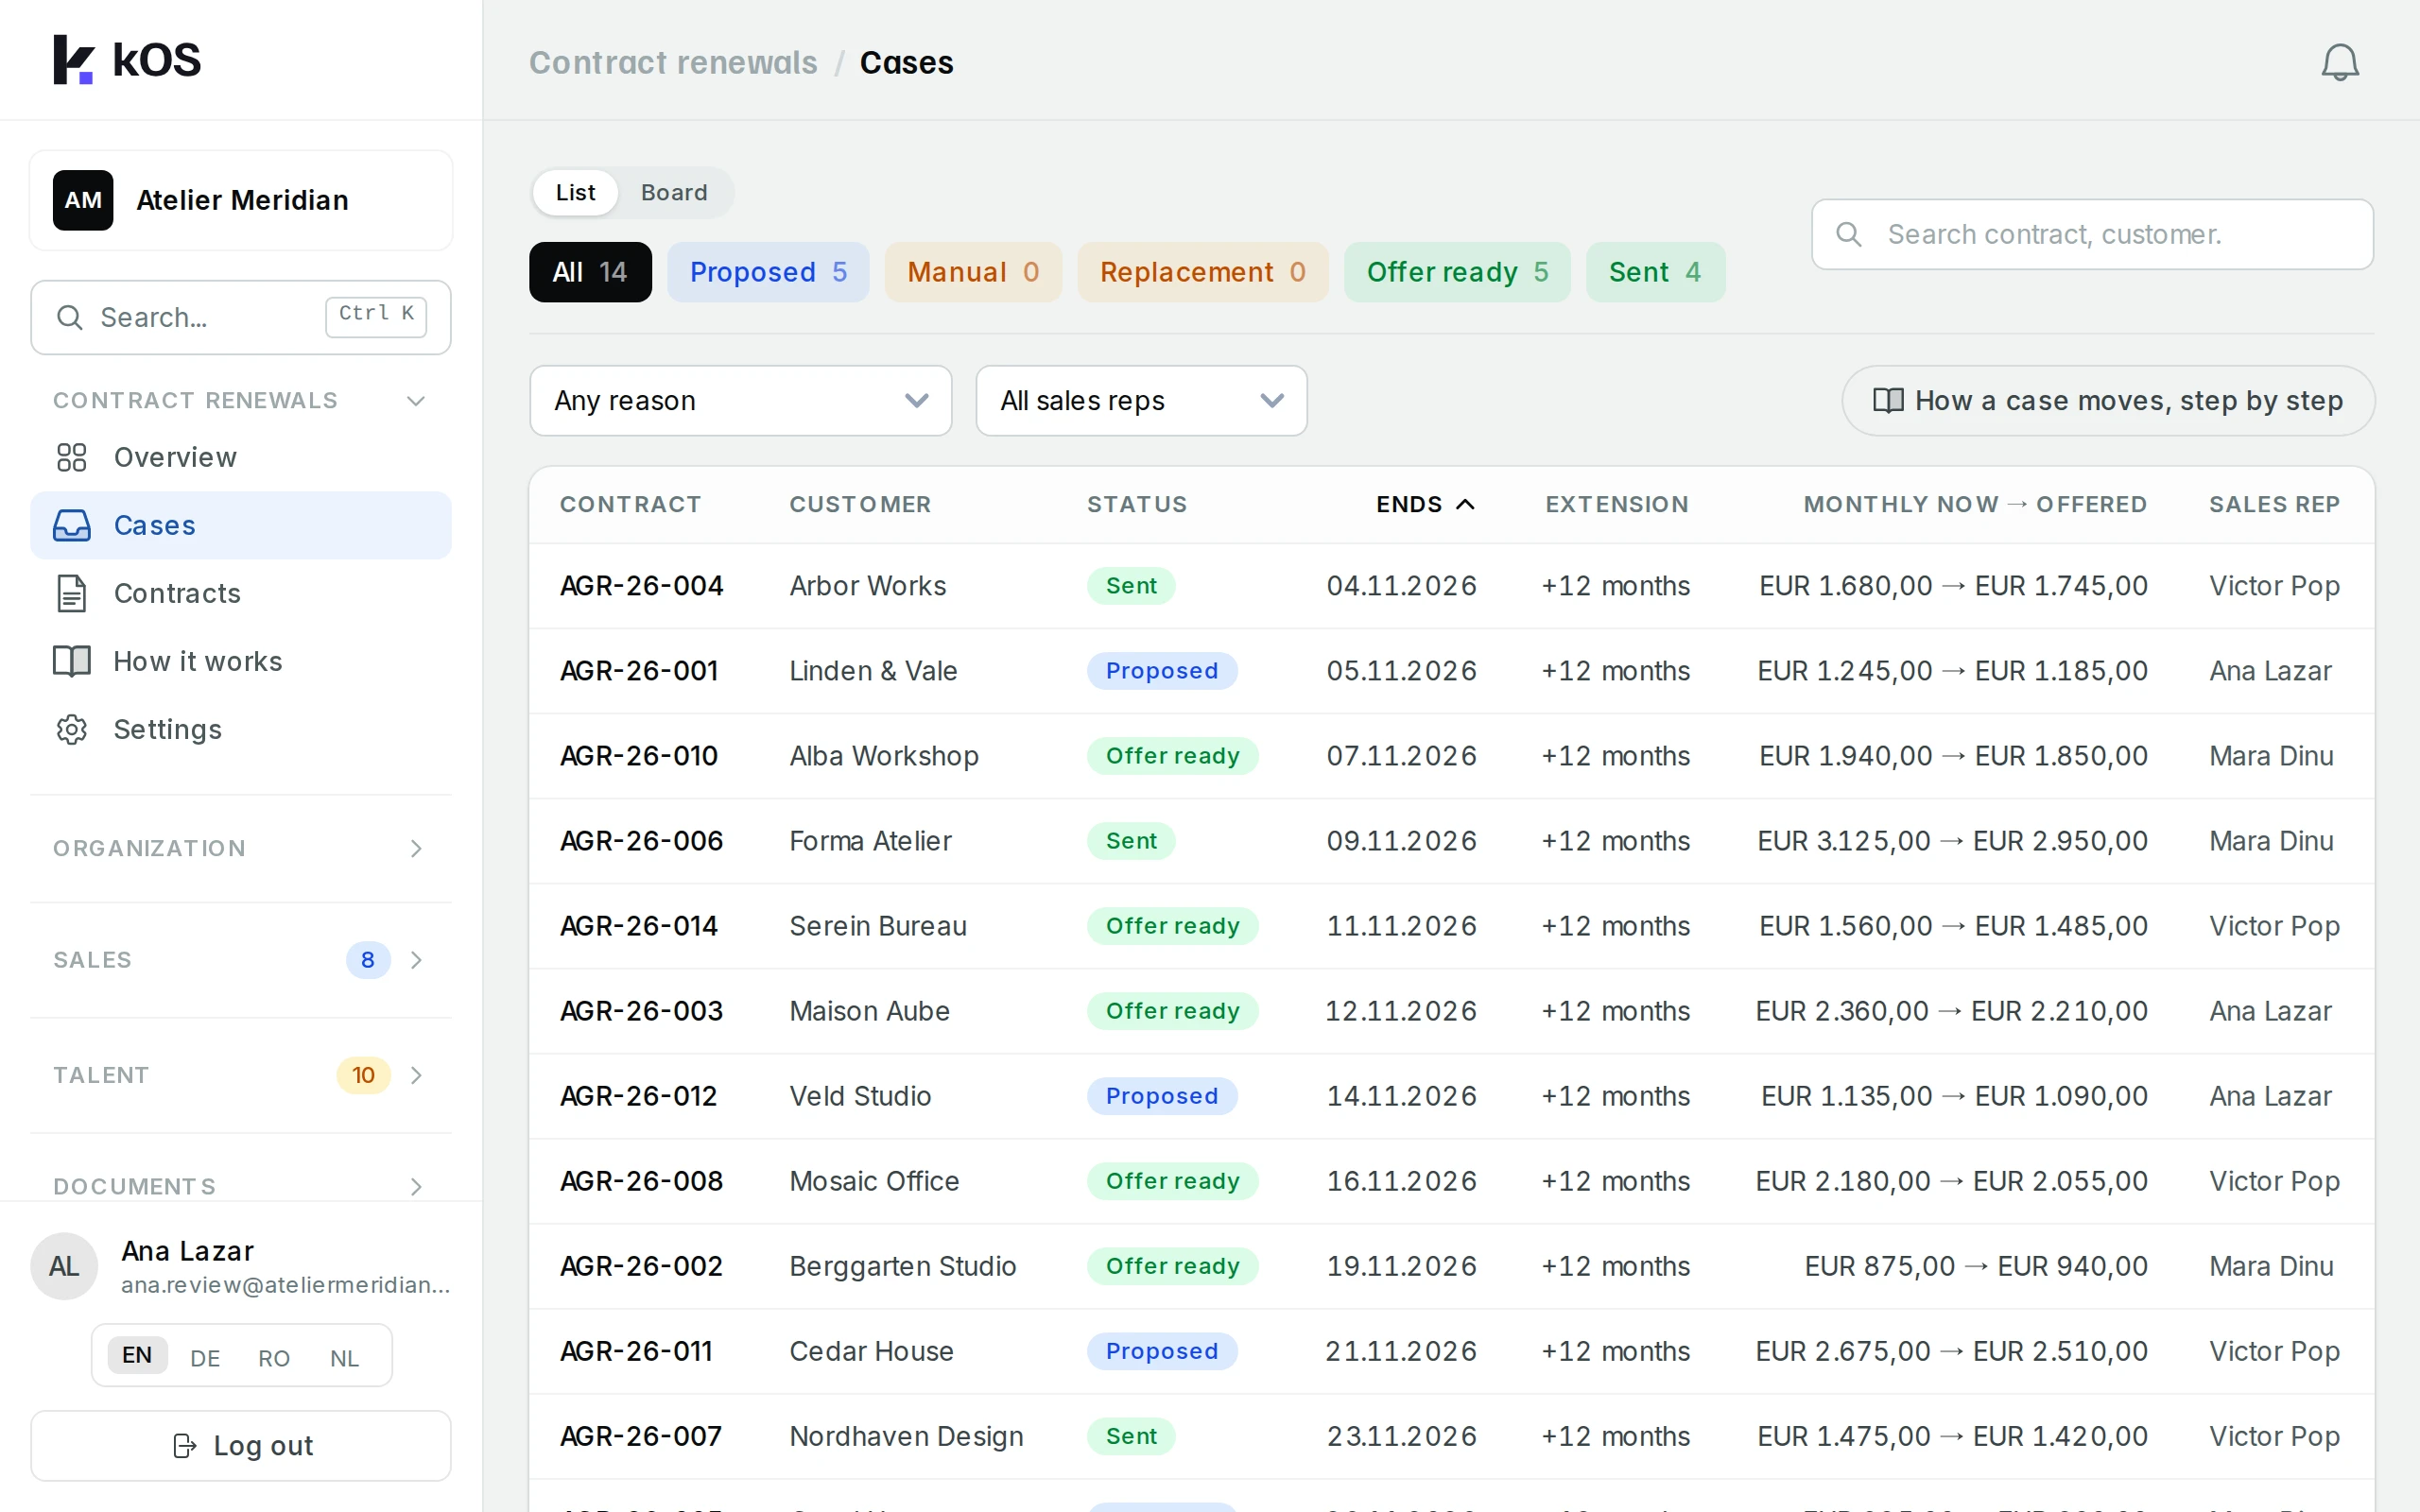Switch language to DE
This screenshot has width=2420, height=1512.
coord(205,1357)
